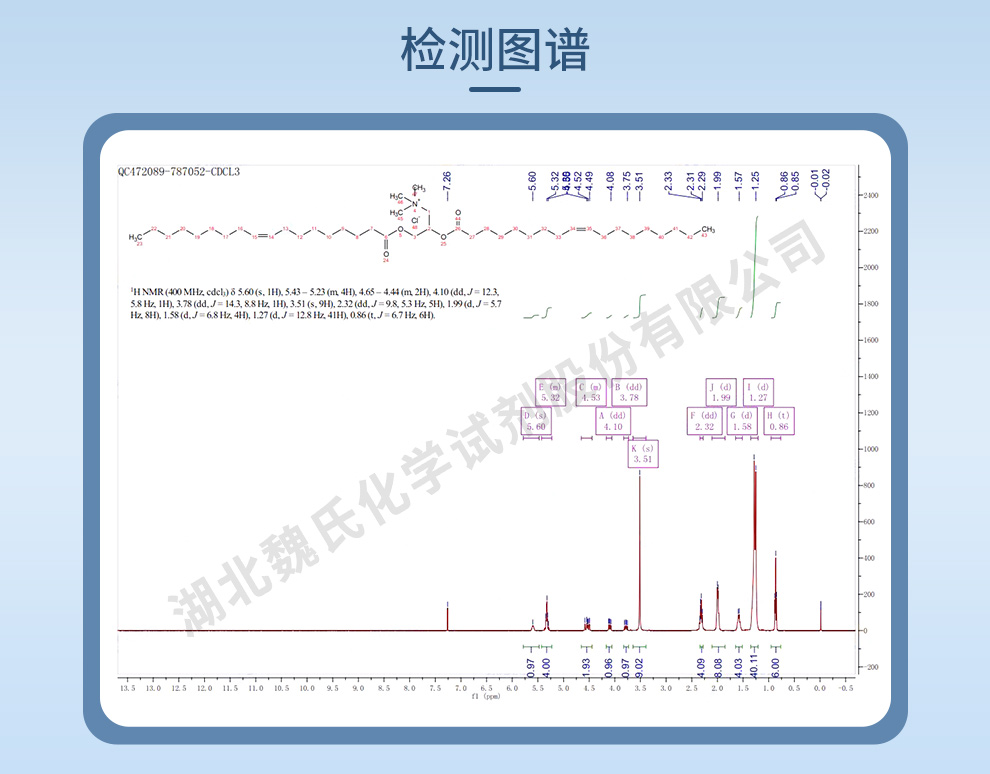This screenshot has width=990, height=774.
Task: Click the 检测图谱 title heading
Action: coord(495,51)
